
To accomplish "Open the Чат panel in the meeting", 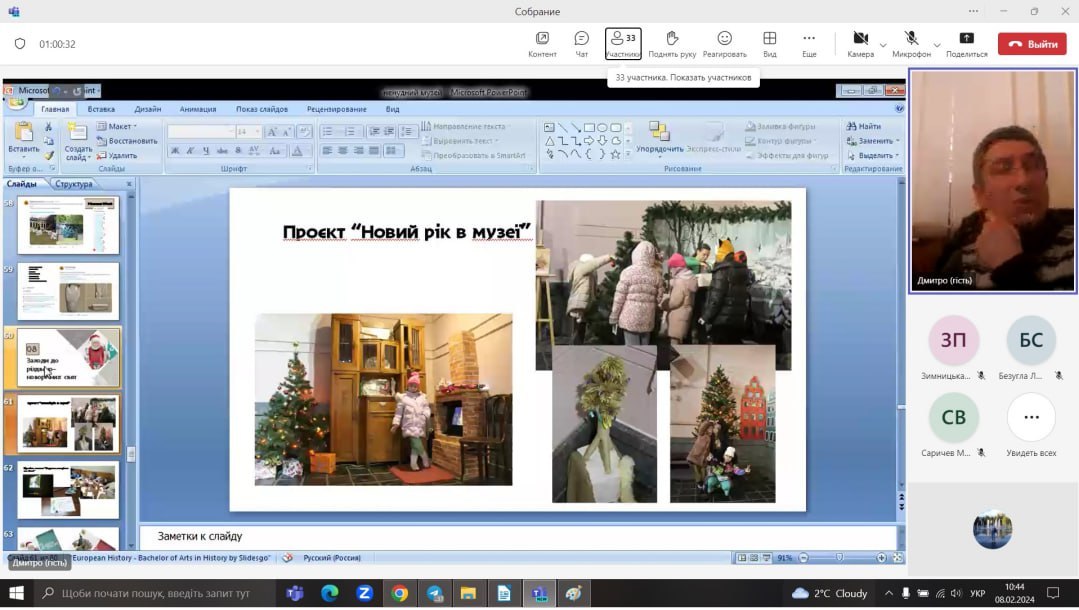I will click(581, 43).
